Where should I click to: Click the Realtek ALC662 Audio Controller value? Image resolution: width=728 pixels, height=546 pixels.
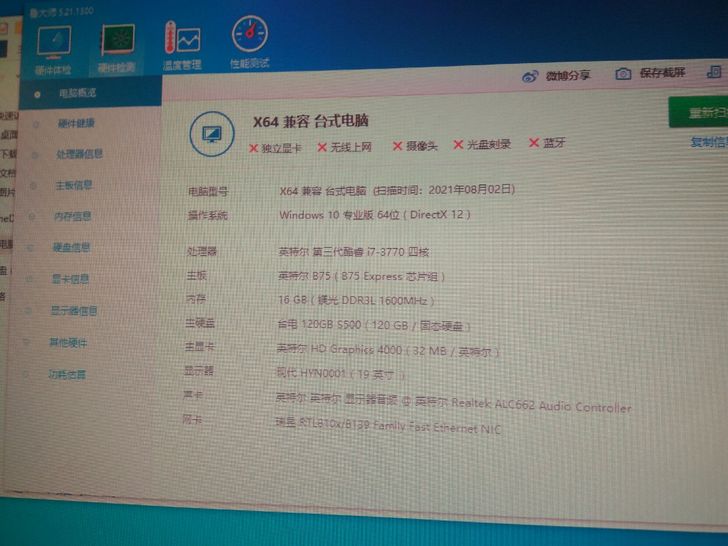[x=453, y=403]
